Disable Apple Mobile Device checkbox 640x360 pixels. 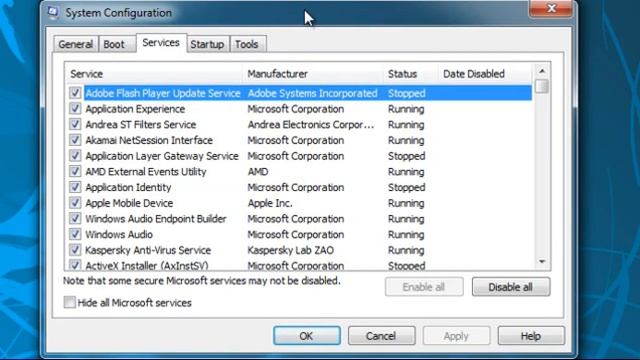(x=75, y=203)
